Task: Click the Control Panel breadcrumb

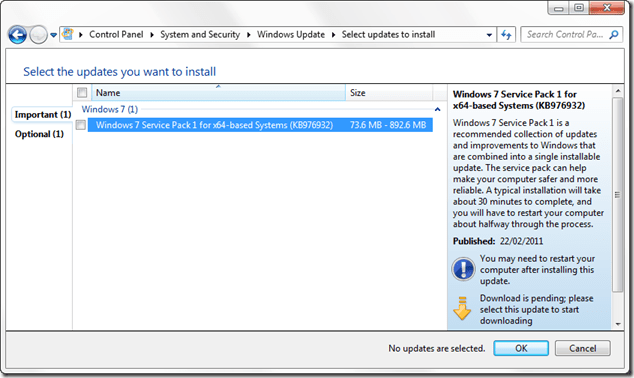Action: 116,35
